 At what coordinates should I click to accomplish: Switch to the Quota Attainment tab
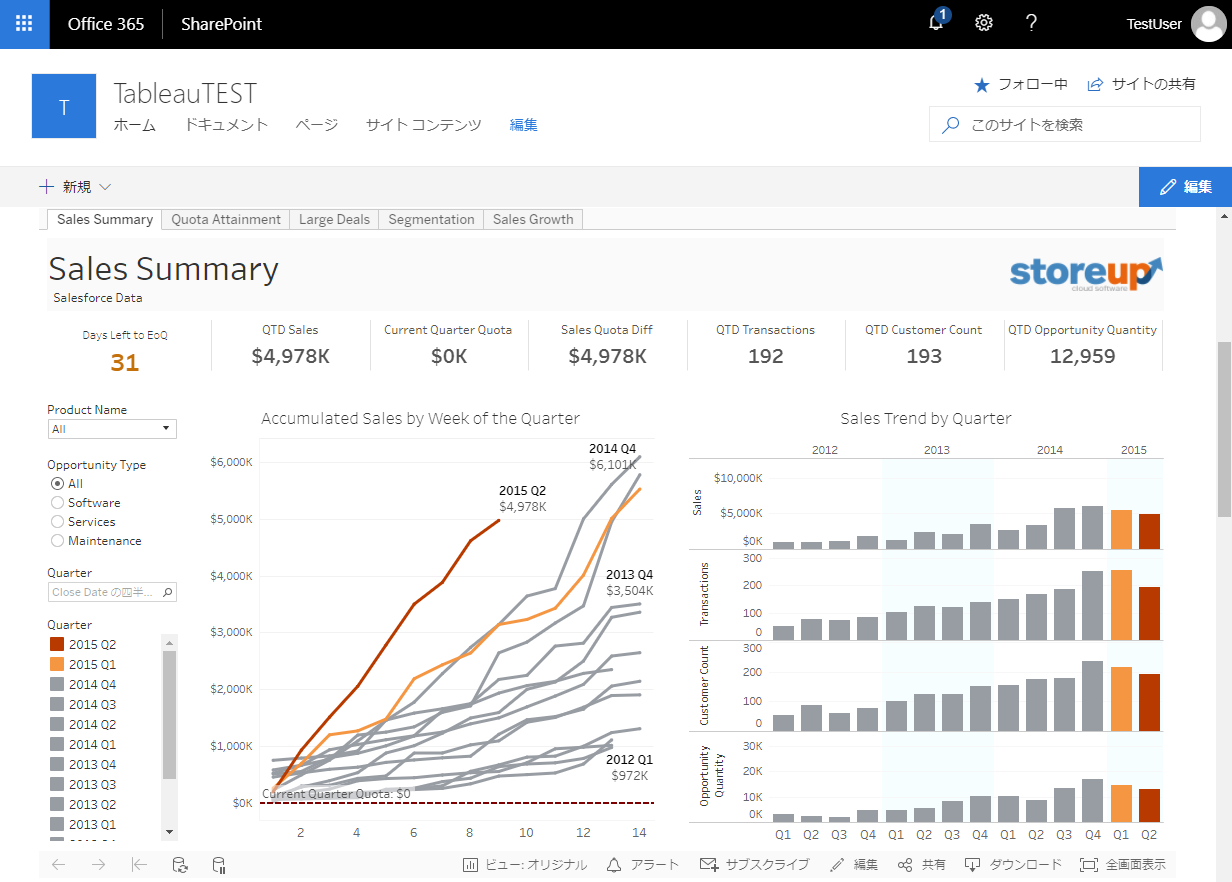(x=224, y=219)
